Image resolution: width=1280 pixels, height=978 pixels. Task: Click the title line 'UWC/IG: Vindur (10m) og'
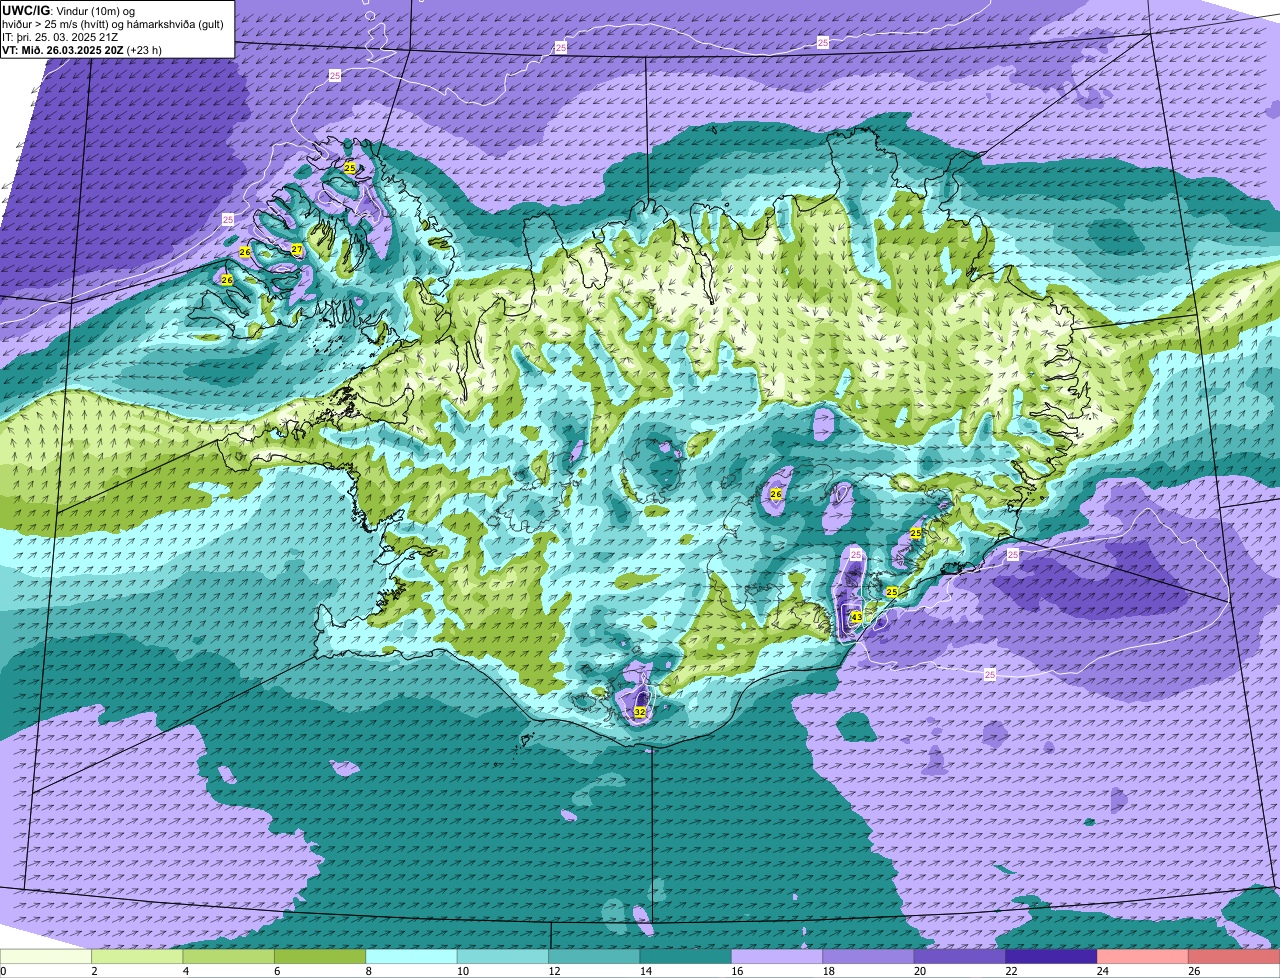(68, 10)
